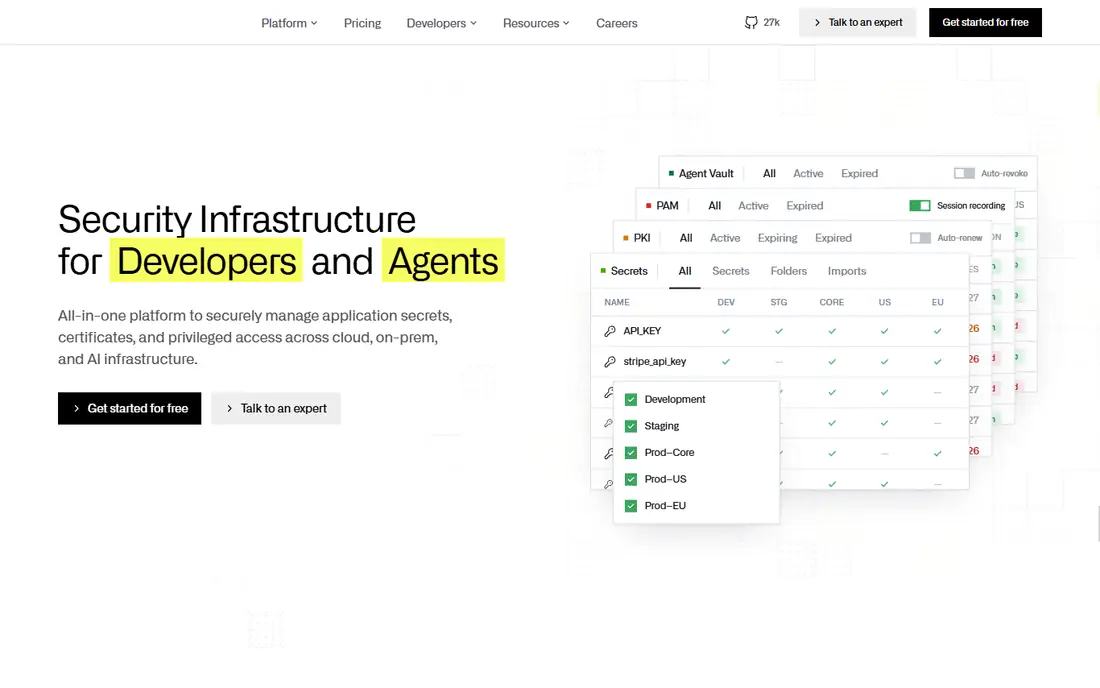Click the orange square icon next to PKI

click(x=626, y=238)
